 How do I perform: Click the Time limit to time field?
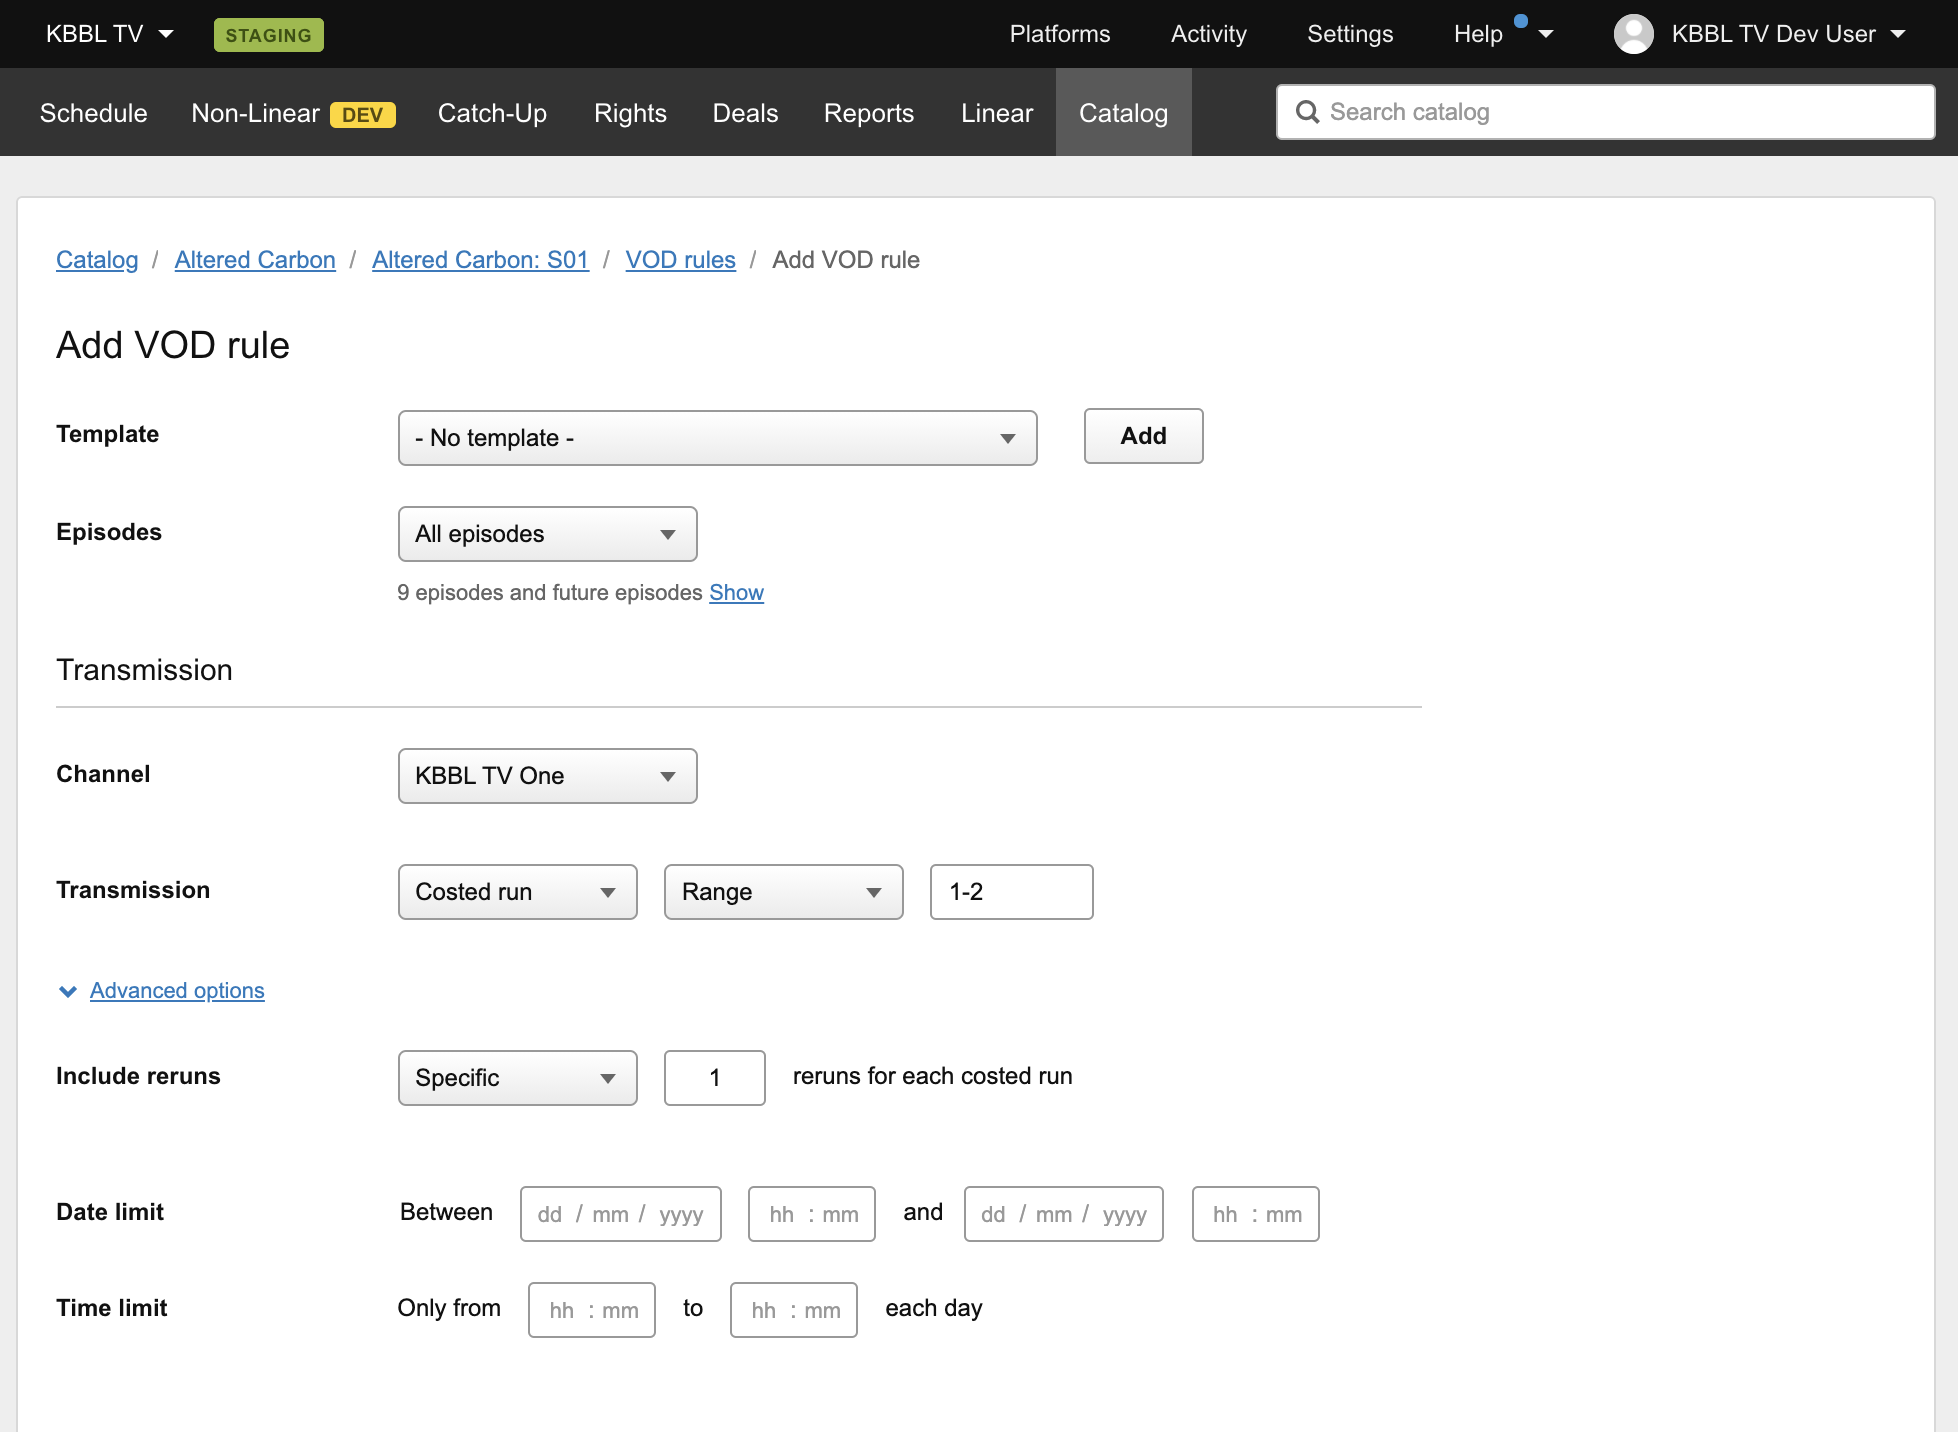pyautogui.click(x=793, y=1310)
